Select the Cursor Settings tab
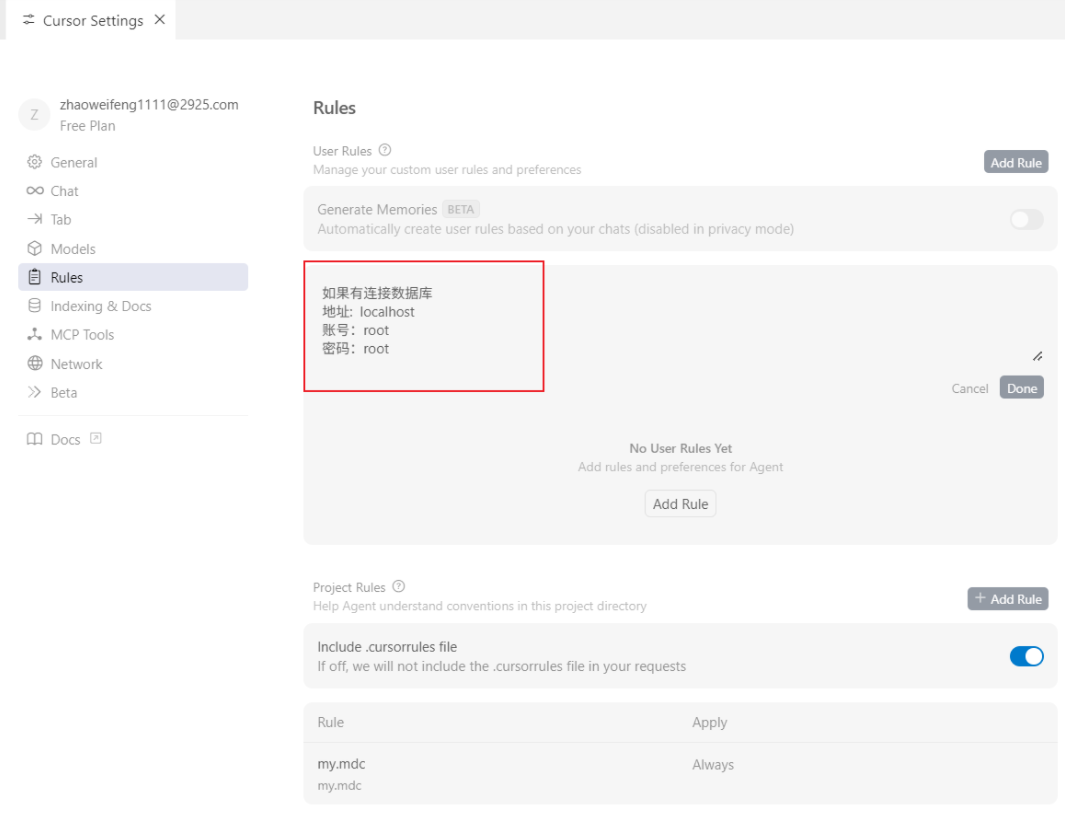Image resolution: width=1065 pixels, height=815 pixels. pyautogui.click(x=93, y=20)
